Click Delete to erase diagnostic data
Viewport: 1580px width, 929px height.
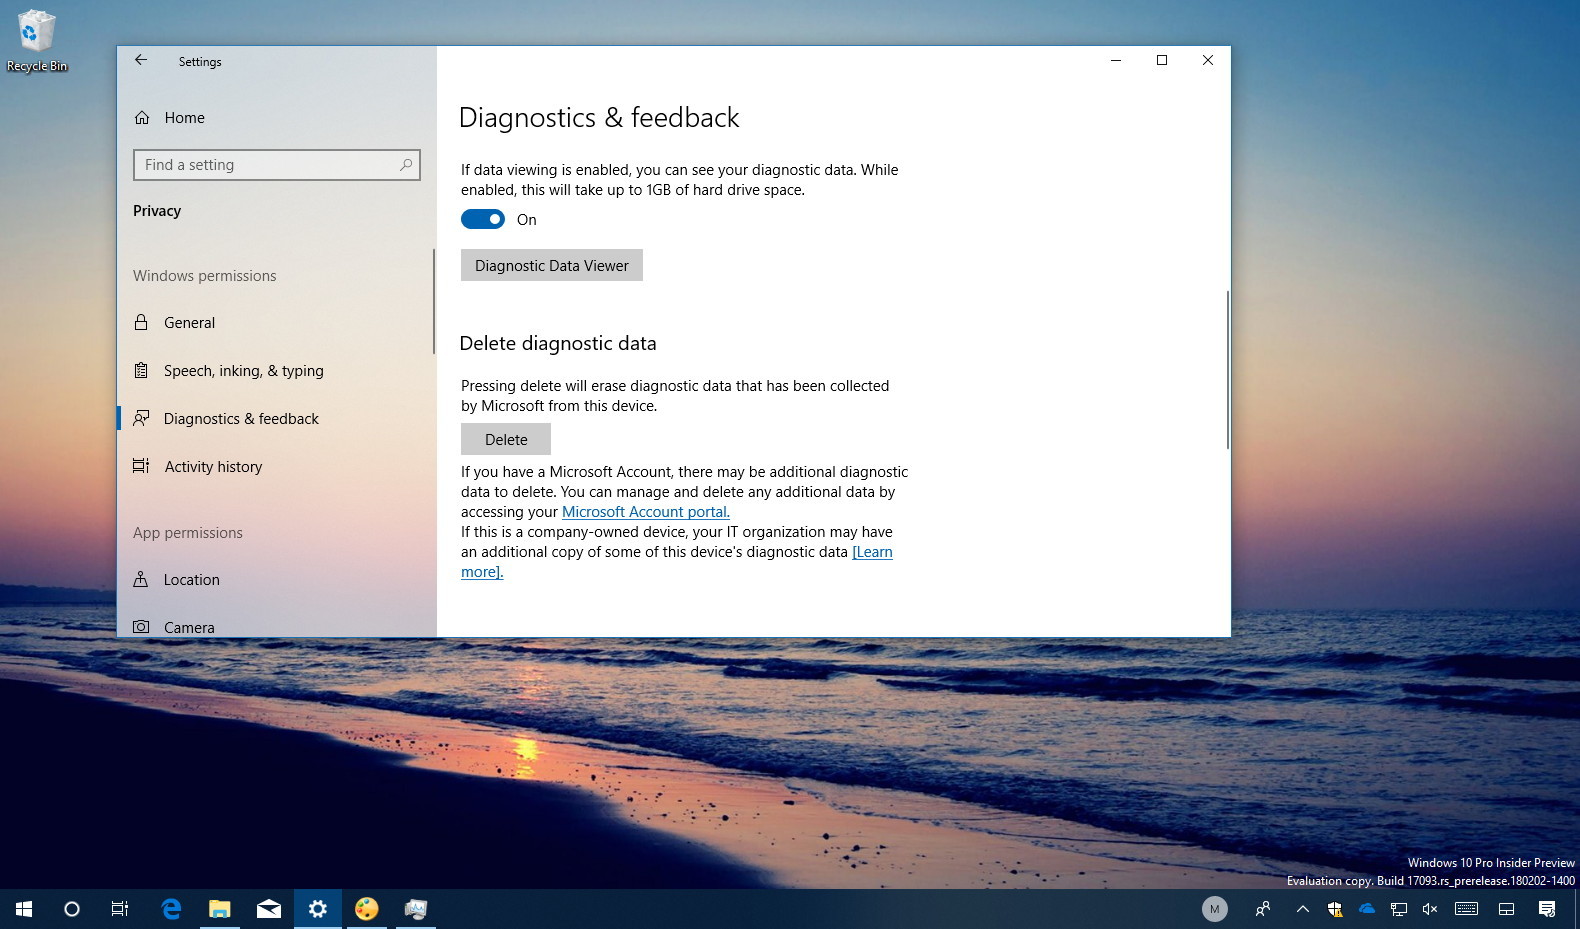pos(506,439)
